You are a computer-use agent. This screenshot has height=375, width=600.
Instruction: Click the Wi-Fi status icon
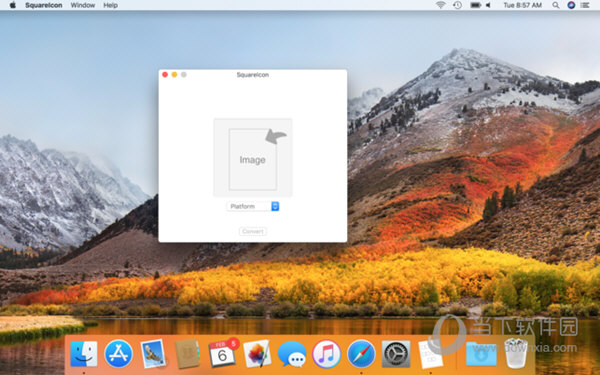pos(441,5)
